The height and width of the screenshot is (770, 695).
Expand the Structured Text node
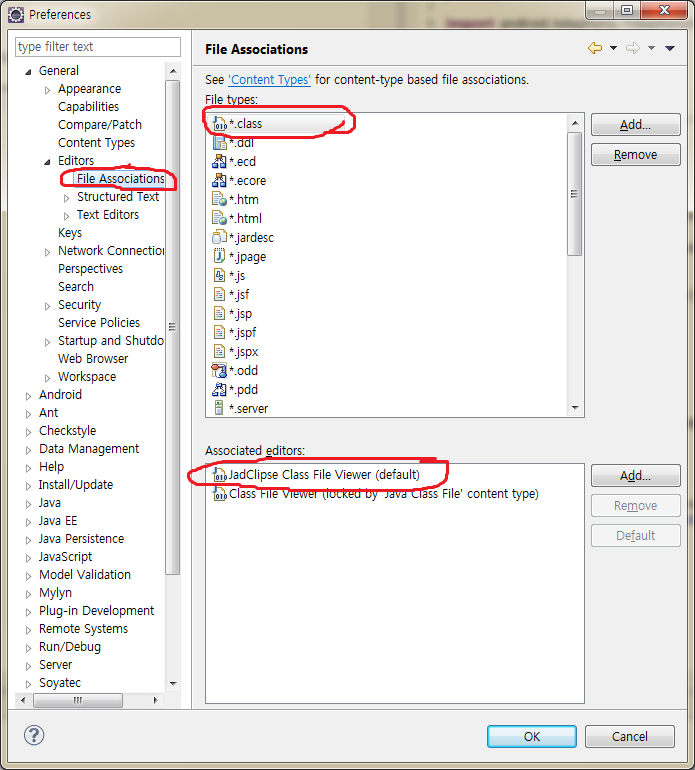pos(66,198)
